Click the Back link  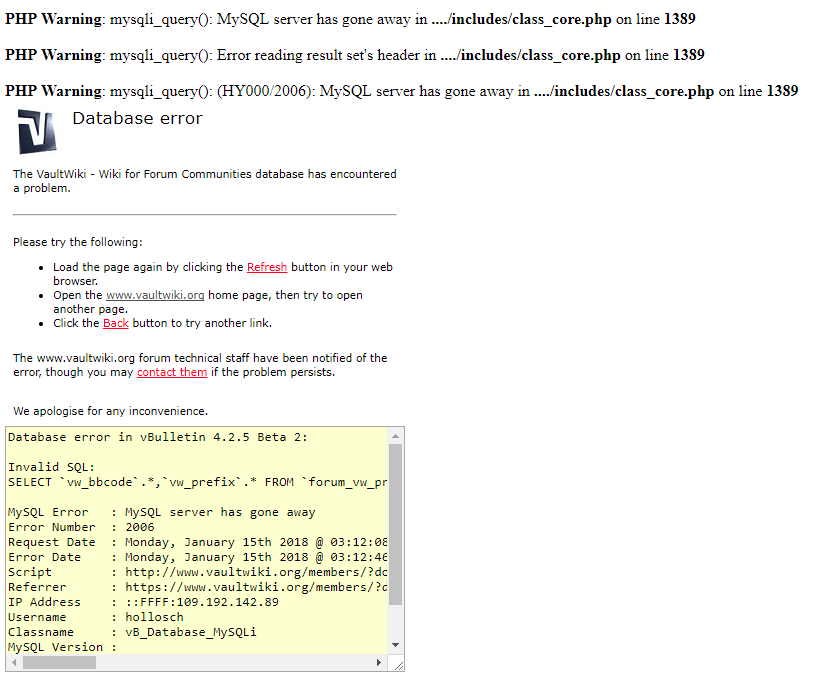[116, 323]
